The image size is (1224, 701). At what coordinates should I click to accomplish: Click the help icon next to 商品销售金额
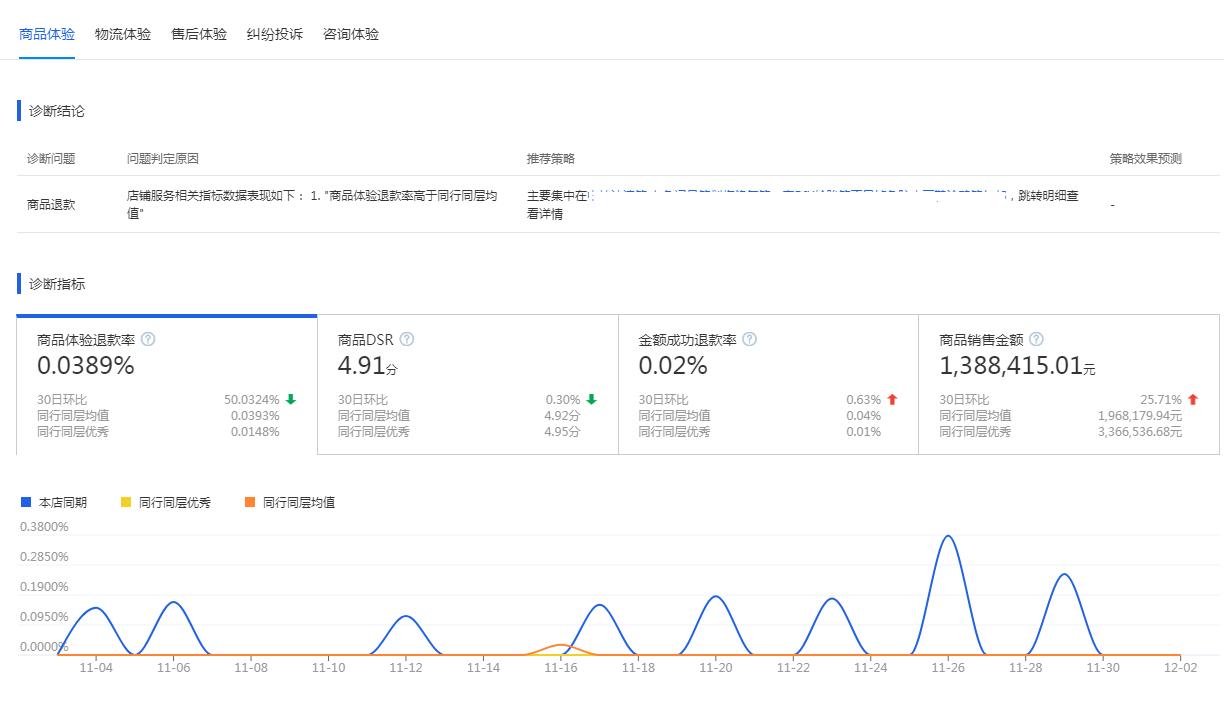coord(1037,339)
